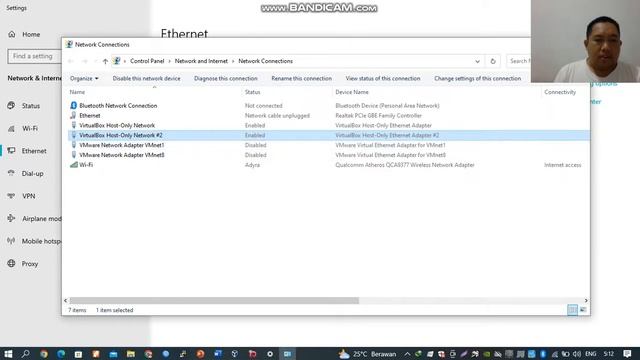Select the Bluetooth Network Connection adapter icon

[x=73, y=106]
